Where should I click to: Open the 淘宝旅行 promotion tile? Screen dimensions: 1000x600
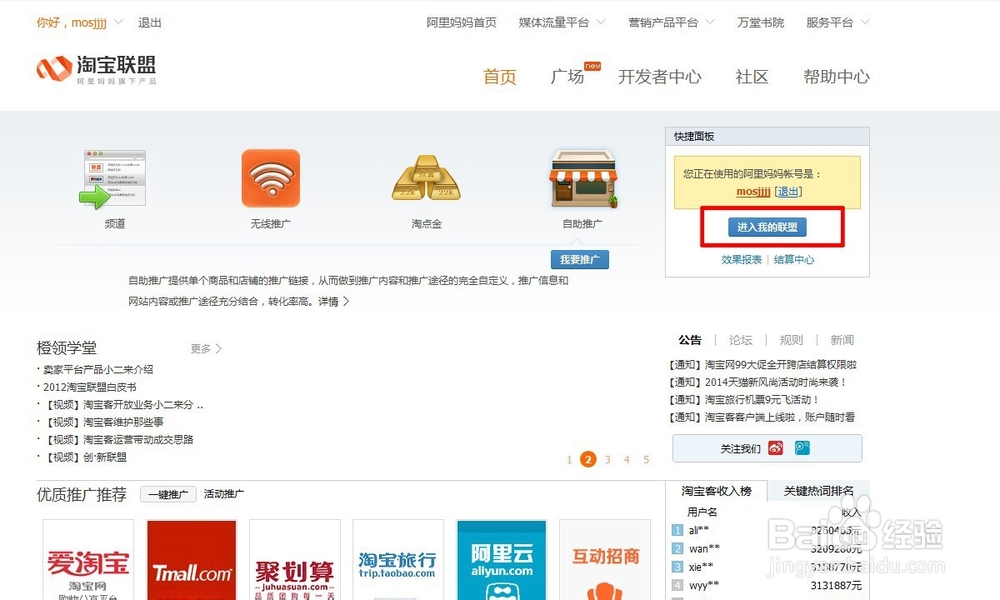tap(398, 560)
